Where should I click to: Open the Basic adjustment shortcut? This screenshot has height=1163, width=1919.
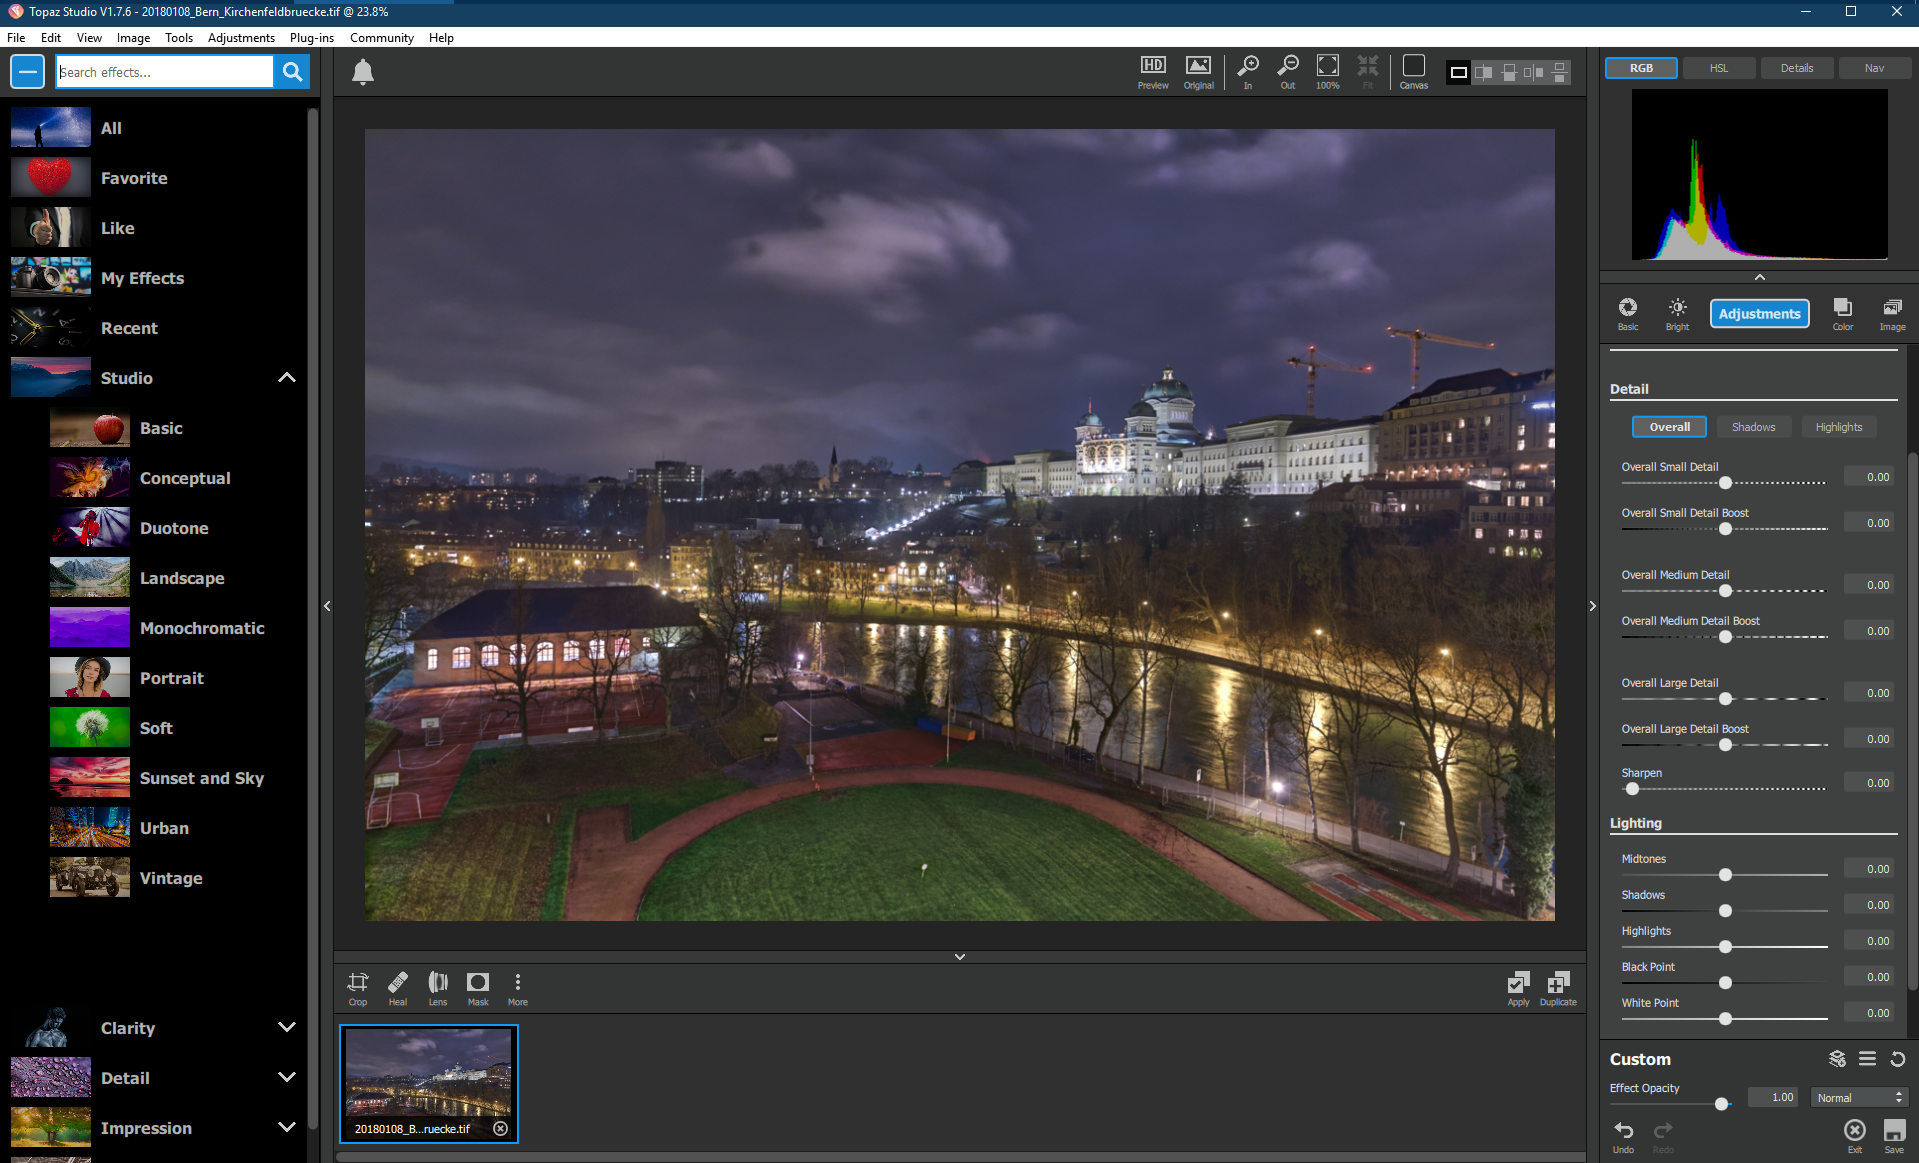[x=1628, y=314]
